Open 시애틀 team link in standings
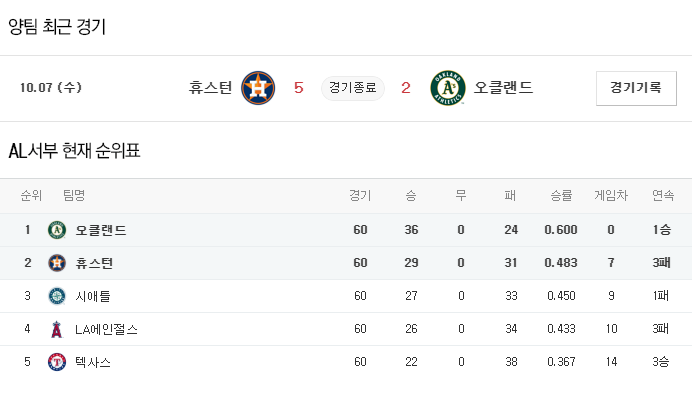This screenshot has height=394, width=692. [93, 296]
